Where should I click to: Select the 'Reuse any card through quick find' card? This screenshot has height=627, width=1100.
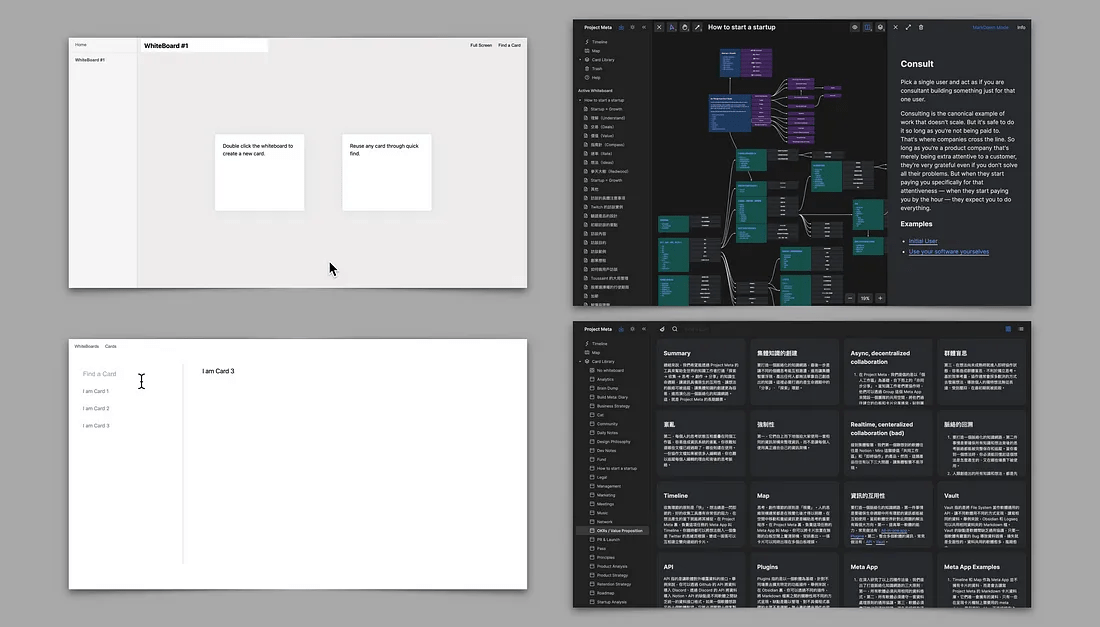[387, 173]
